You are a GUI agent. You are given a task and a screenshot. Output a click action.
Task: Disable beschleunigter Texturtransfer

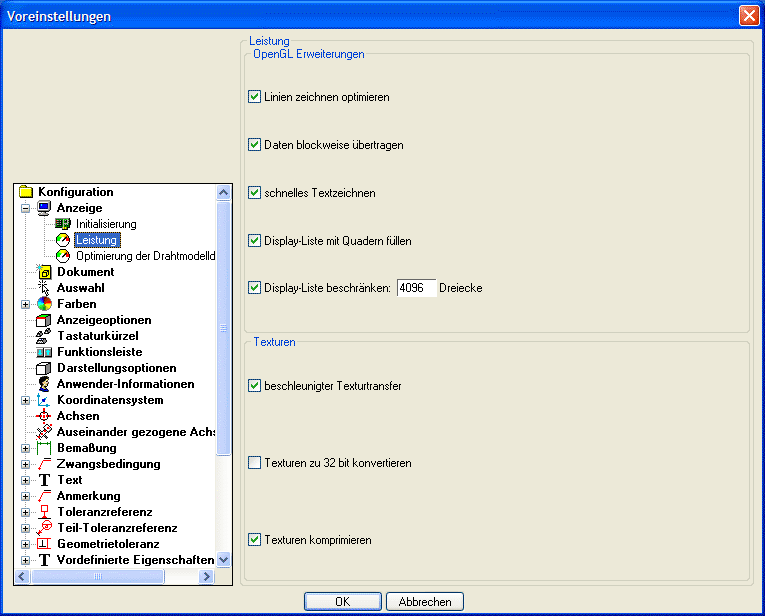coord(254,386)
